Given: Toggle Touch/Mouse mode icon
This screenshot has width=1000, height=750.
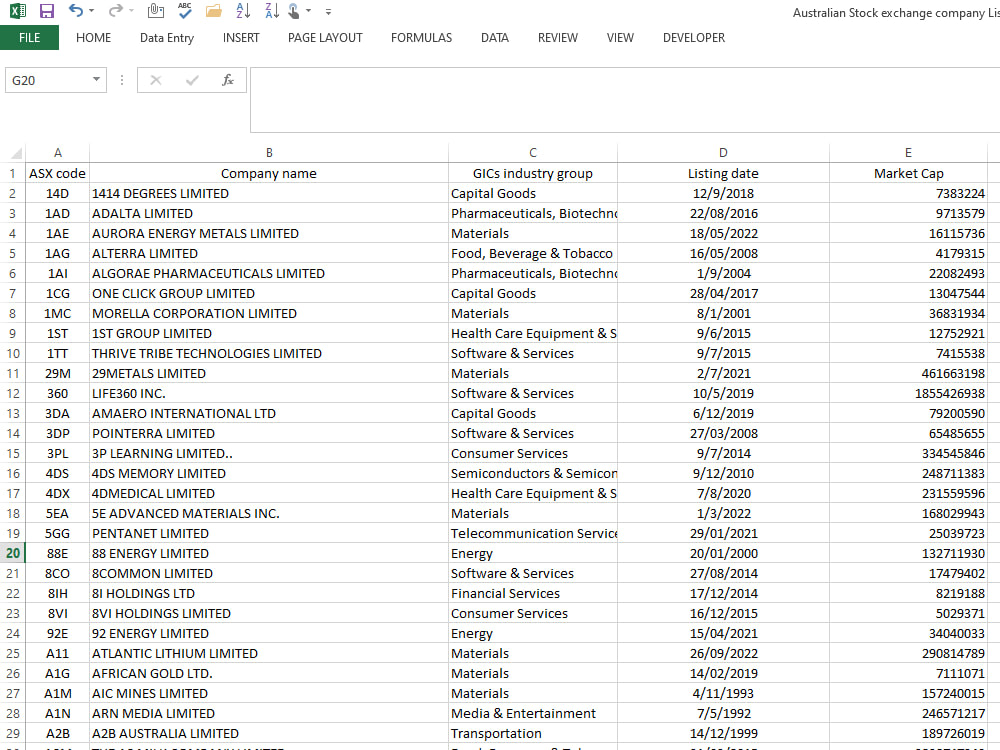Looking at the screenshot, I should (x=294, y=11).
